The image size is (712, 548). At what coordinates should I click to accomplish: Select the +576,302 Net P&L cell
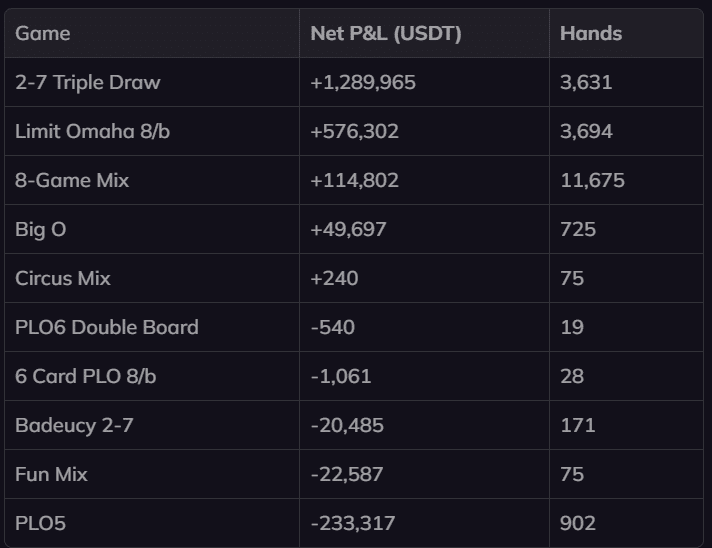[355, 131]
